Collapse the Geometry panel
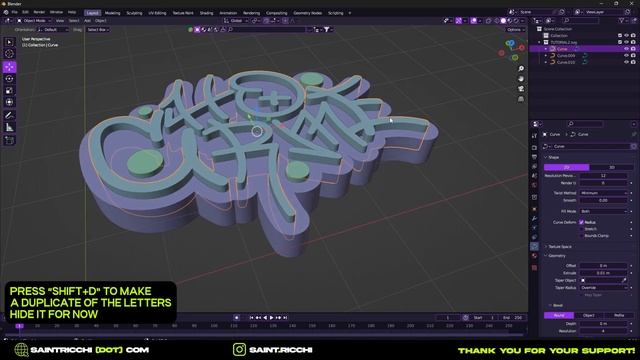640x360 pixels. 557,256
